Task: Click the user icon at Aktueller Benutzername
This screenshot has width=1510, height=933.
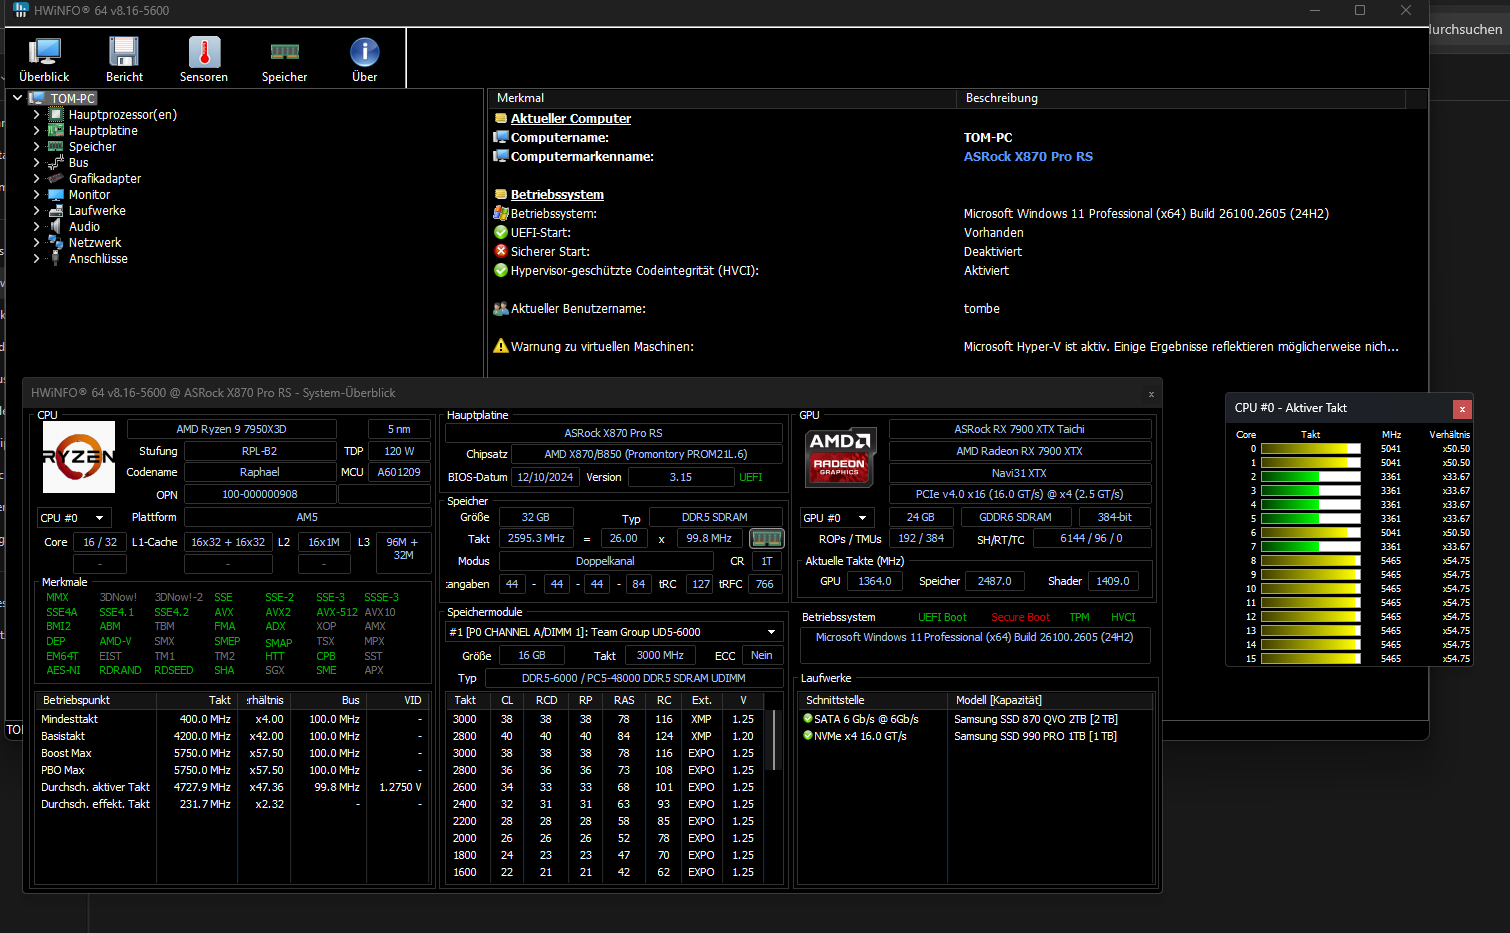Action: 501,308
